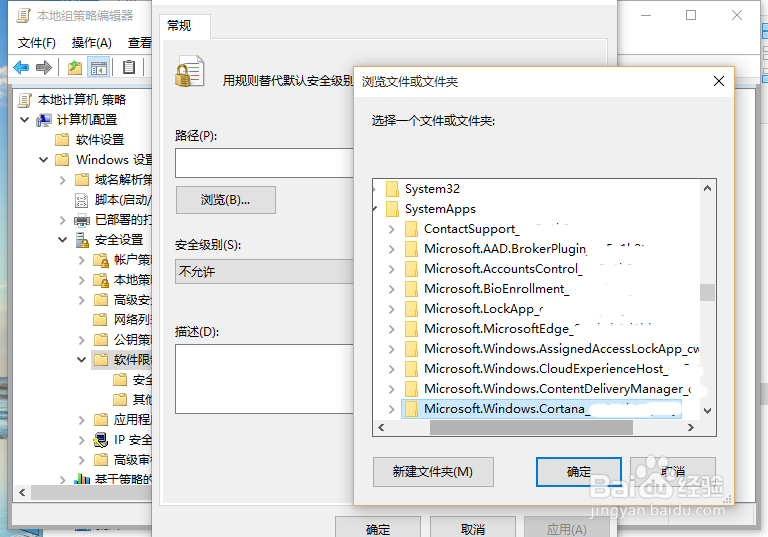Select the Microsoft.LockApp folder
The height and width of the screenshot is (537, 768).
point(483,309)
